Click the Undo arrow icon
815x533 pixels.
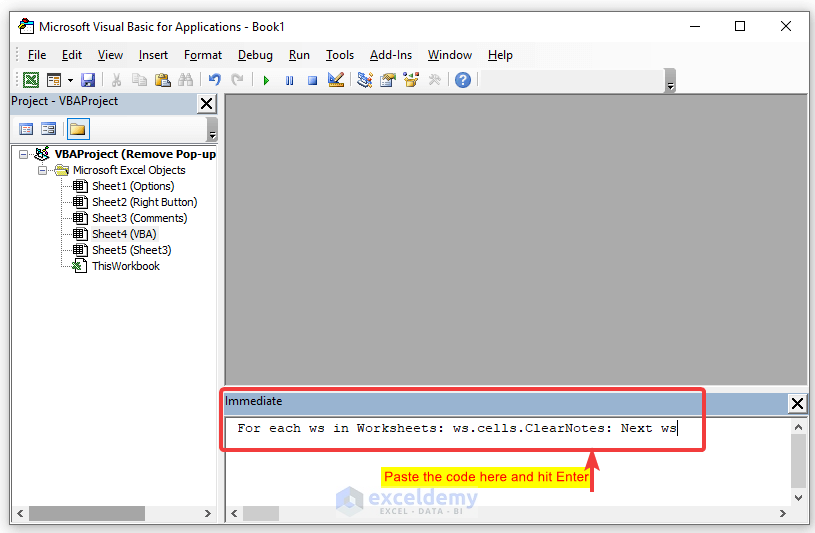coord(215,80)
